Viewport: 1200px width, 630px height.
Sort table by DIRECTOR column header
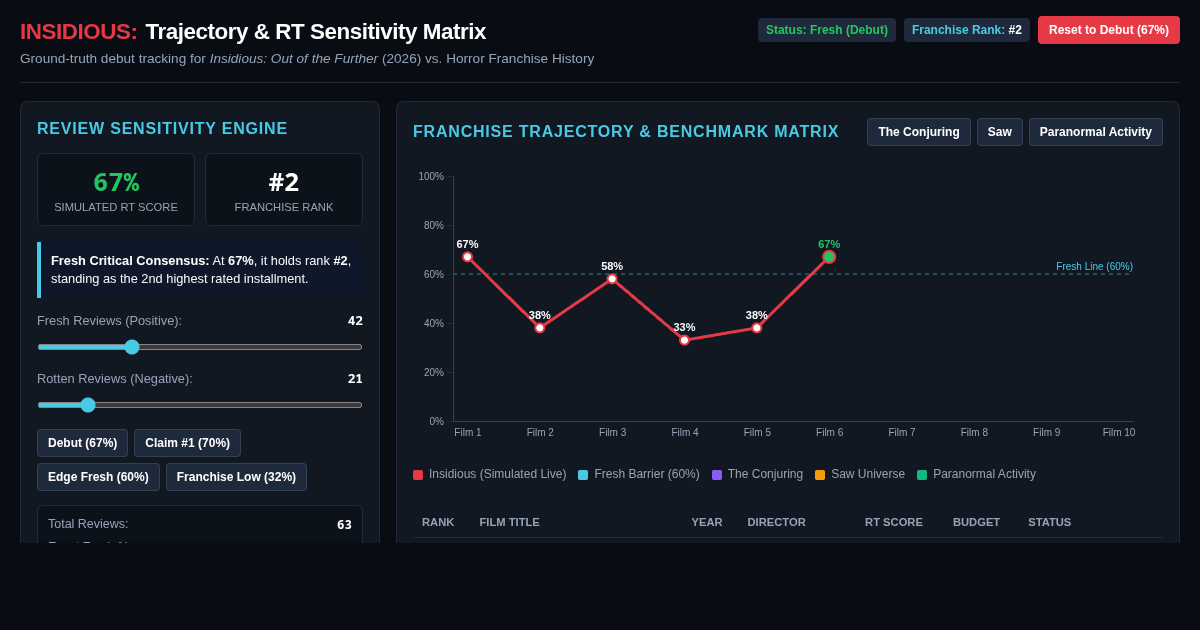pyautogui.click(x=776, y=522)
